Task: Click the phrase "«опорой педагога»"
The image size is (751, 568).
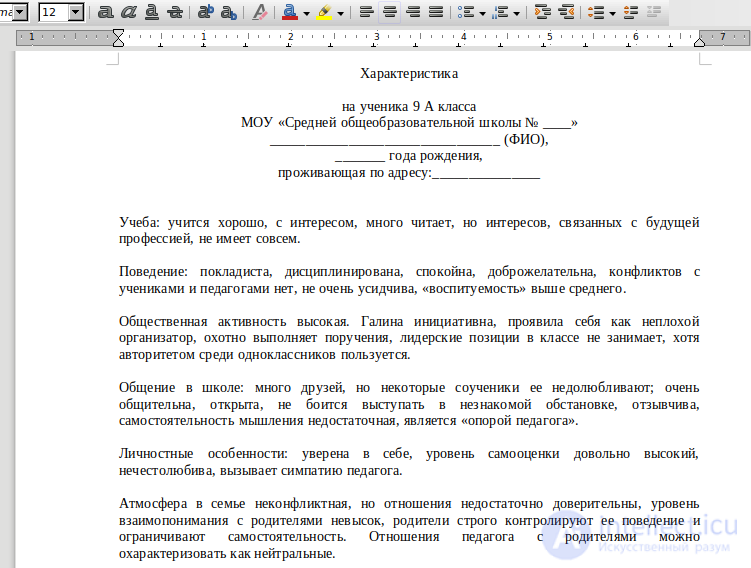Action: click(x=519, y=421)
